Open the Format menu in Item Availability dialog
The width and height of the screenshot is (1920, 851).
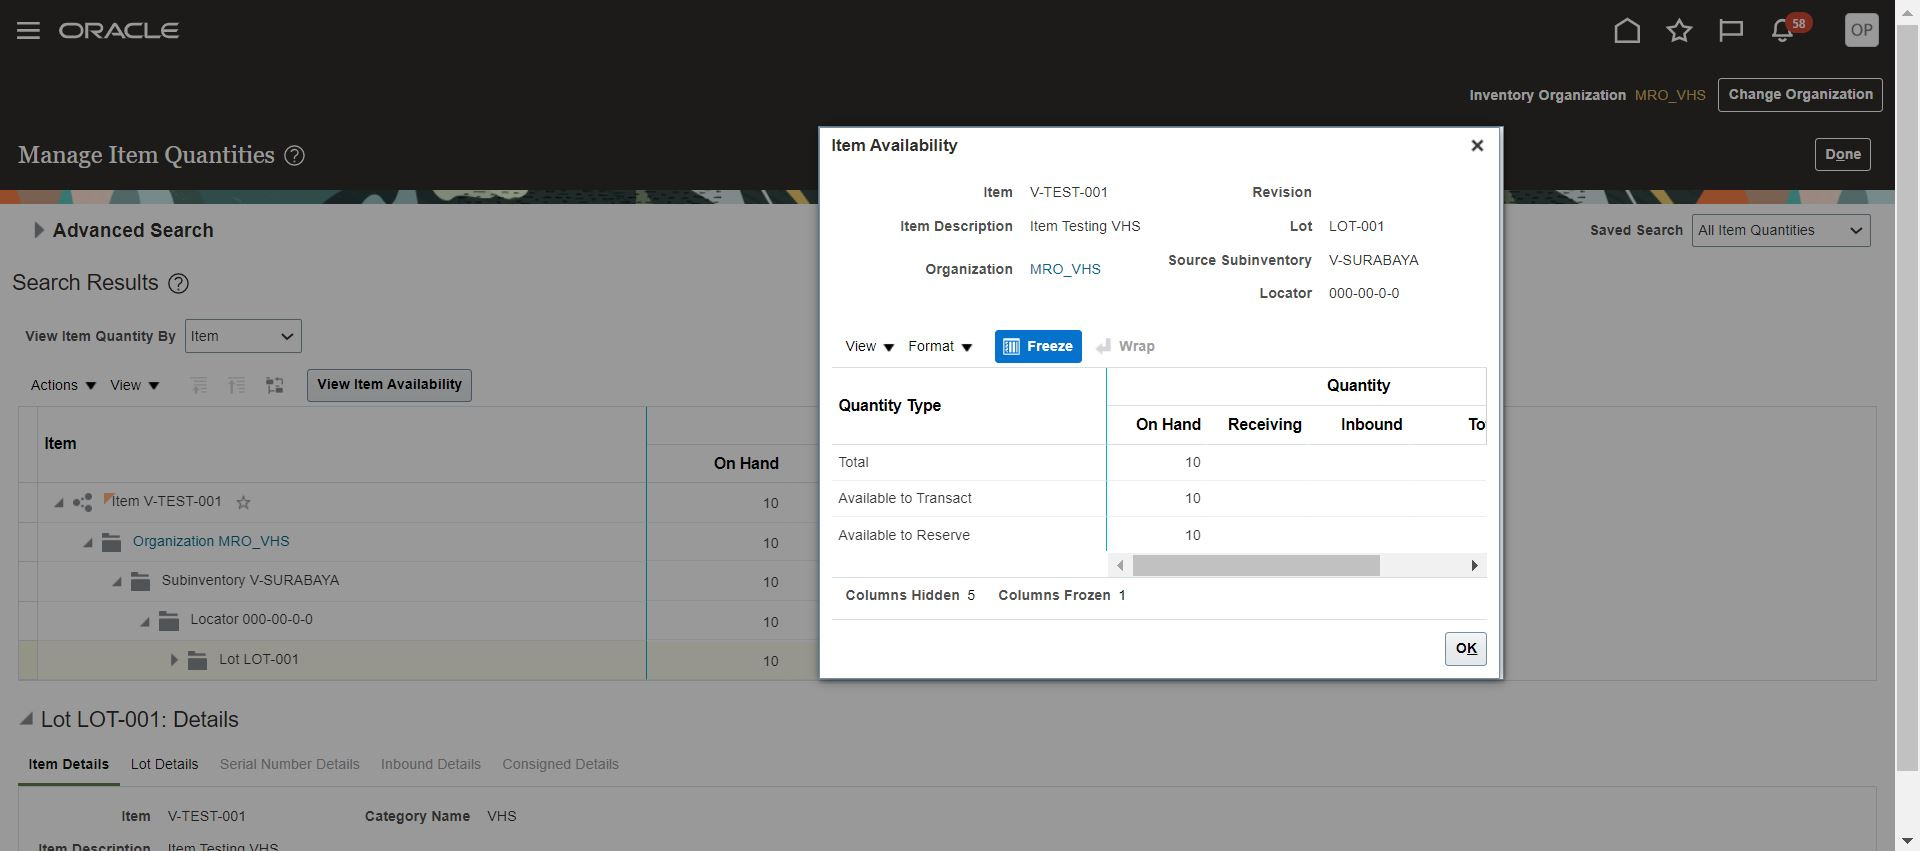coord(940,347)
